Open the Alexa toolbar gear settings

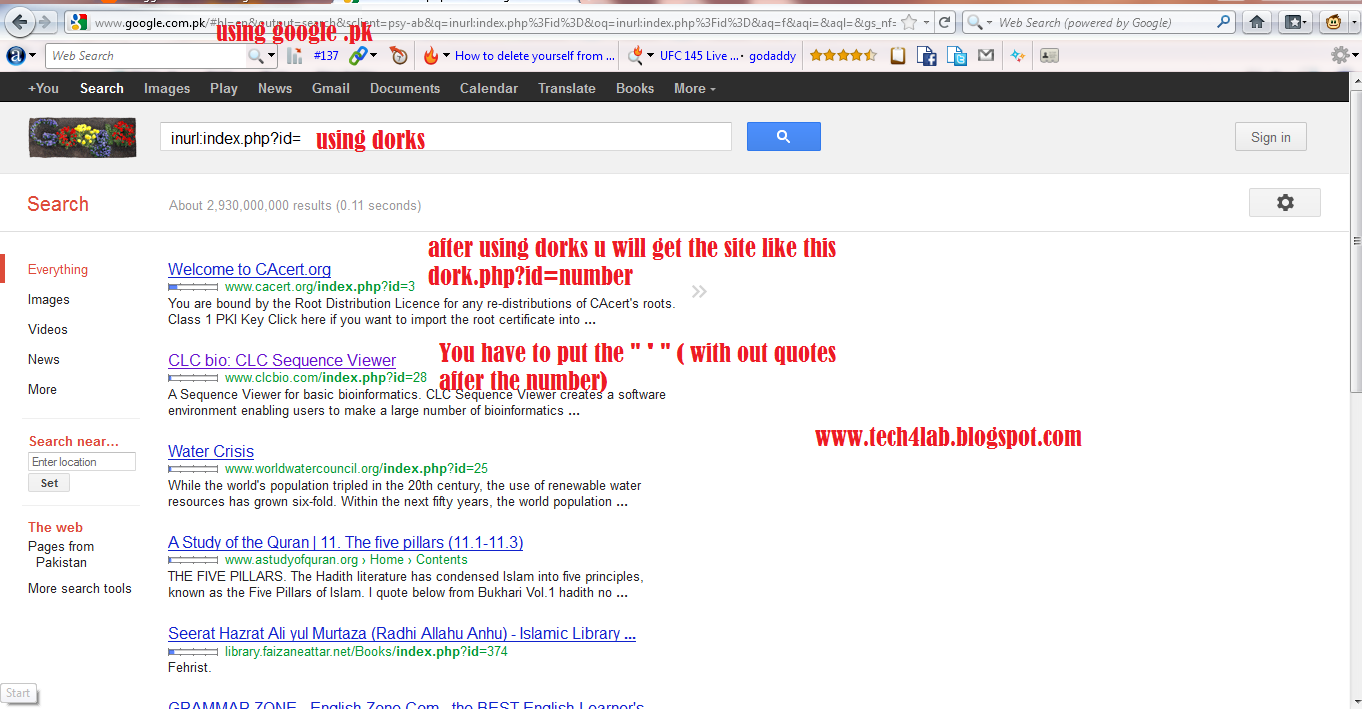pos(1340,56)
